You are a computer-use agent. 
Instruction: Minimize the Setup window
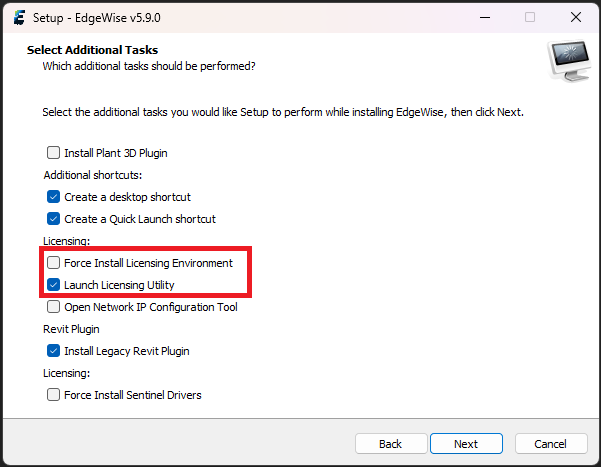(x=482, y=17)
